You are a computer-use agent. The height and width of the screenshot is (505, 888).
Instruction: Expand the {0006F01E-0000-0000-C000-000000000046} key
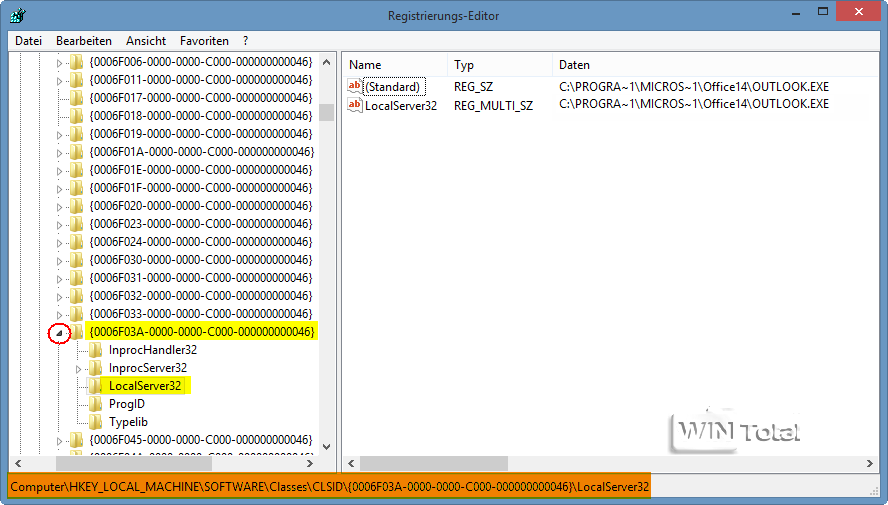[59, 171]
